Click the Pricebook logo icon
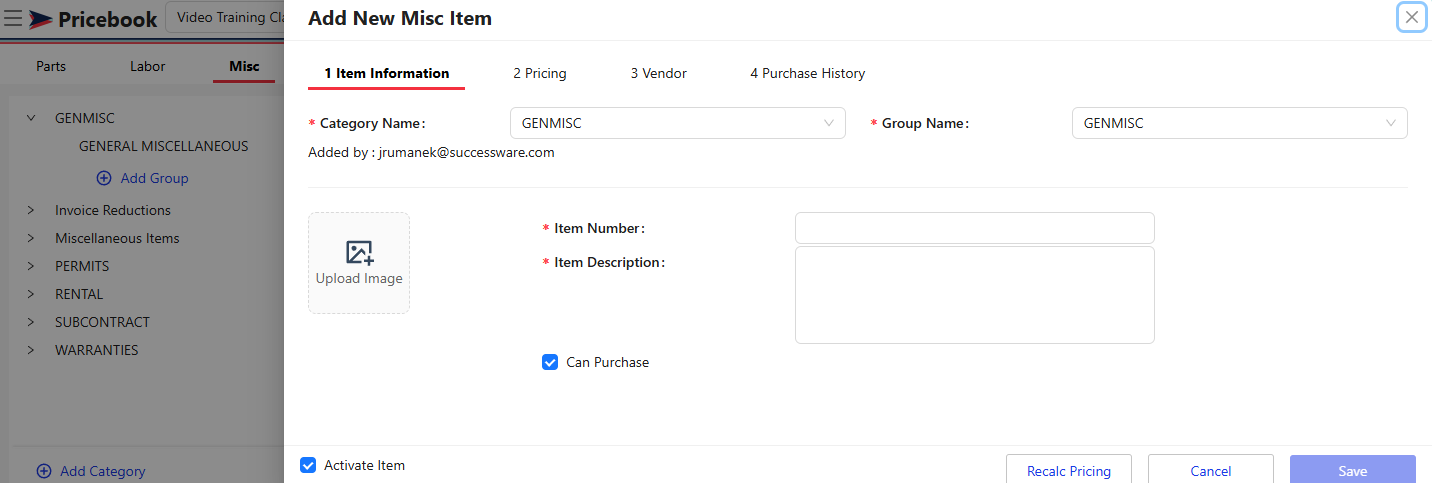The width and height of the screenshot is (1432, 483). (x=40, y=19)
